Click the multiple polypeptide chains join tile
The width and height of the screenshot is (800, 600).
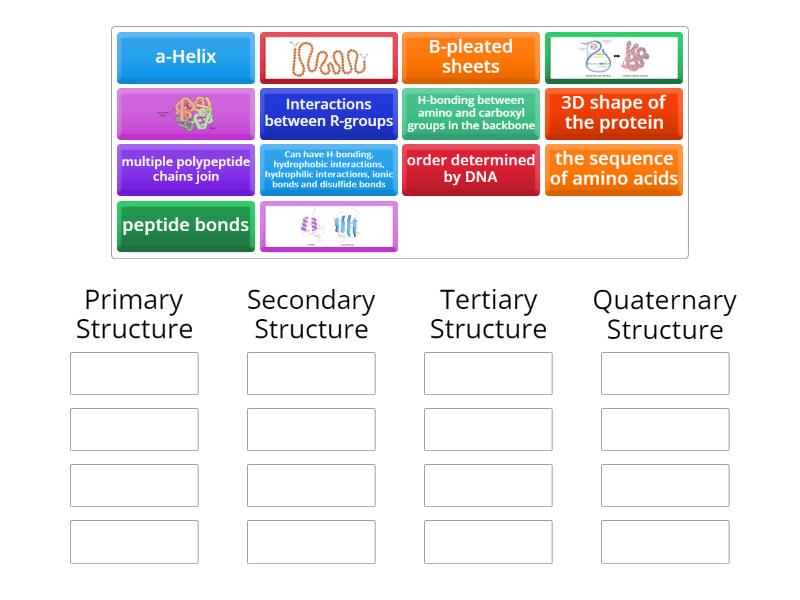point(186,170)
